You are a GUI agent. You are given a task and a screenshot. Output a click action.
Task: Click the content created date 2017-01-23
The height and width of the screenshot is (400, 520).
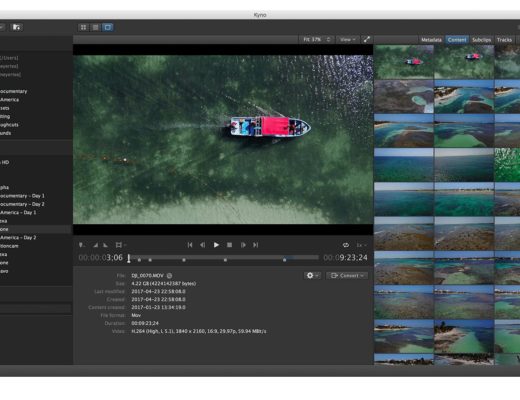coord(158,307)
